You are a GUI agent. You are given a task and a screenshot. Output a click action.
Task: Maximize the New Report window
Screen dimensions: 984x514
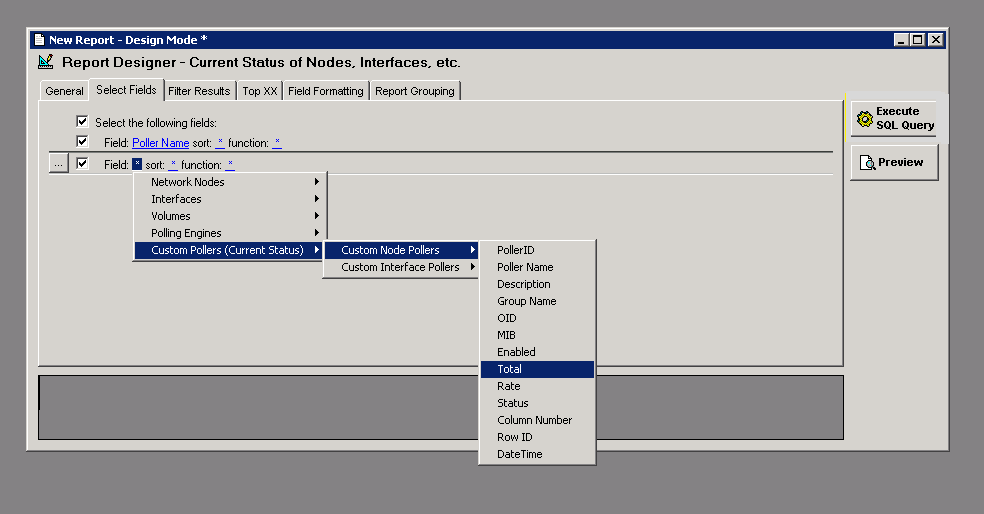[917, 40]
